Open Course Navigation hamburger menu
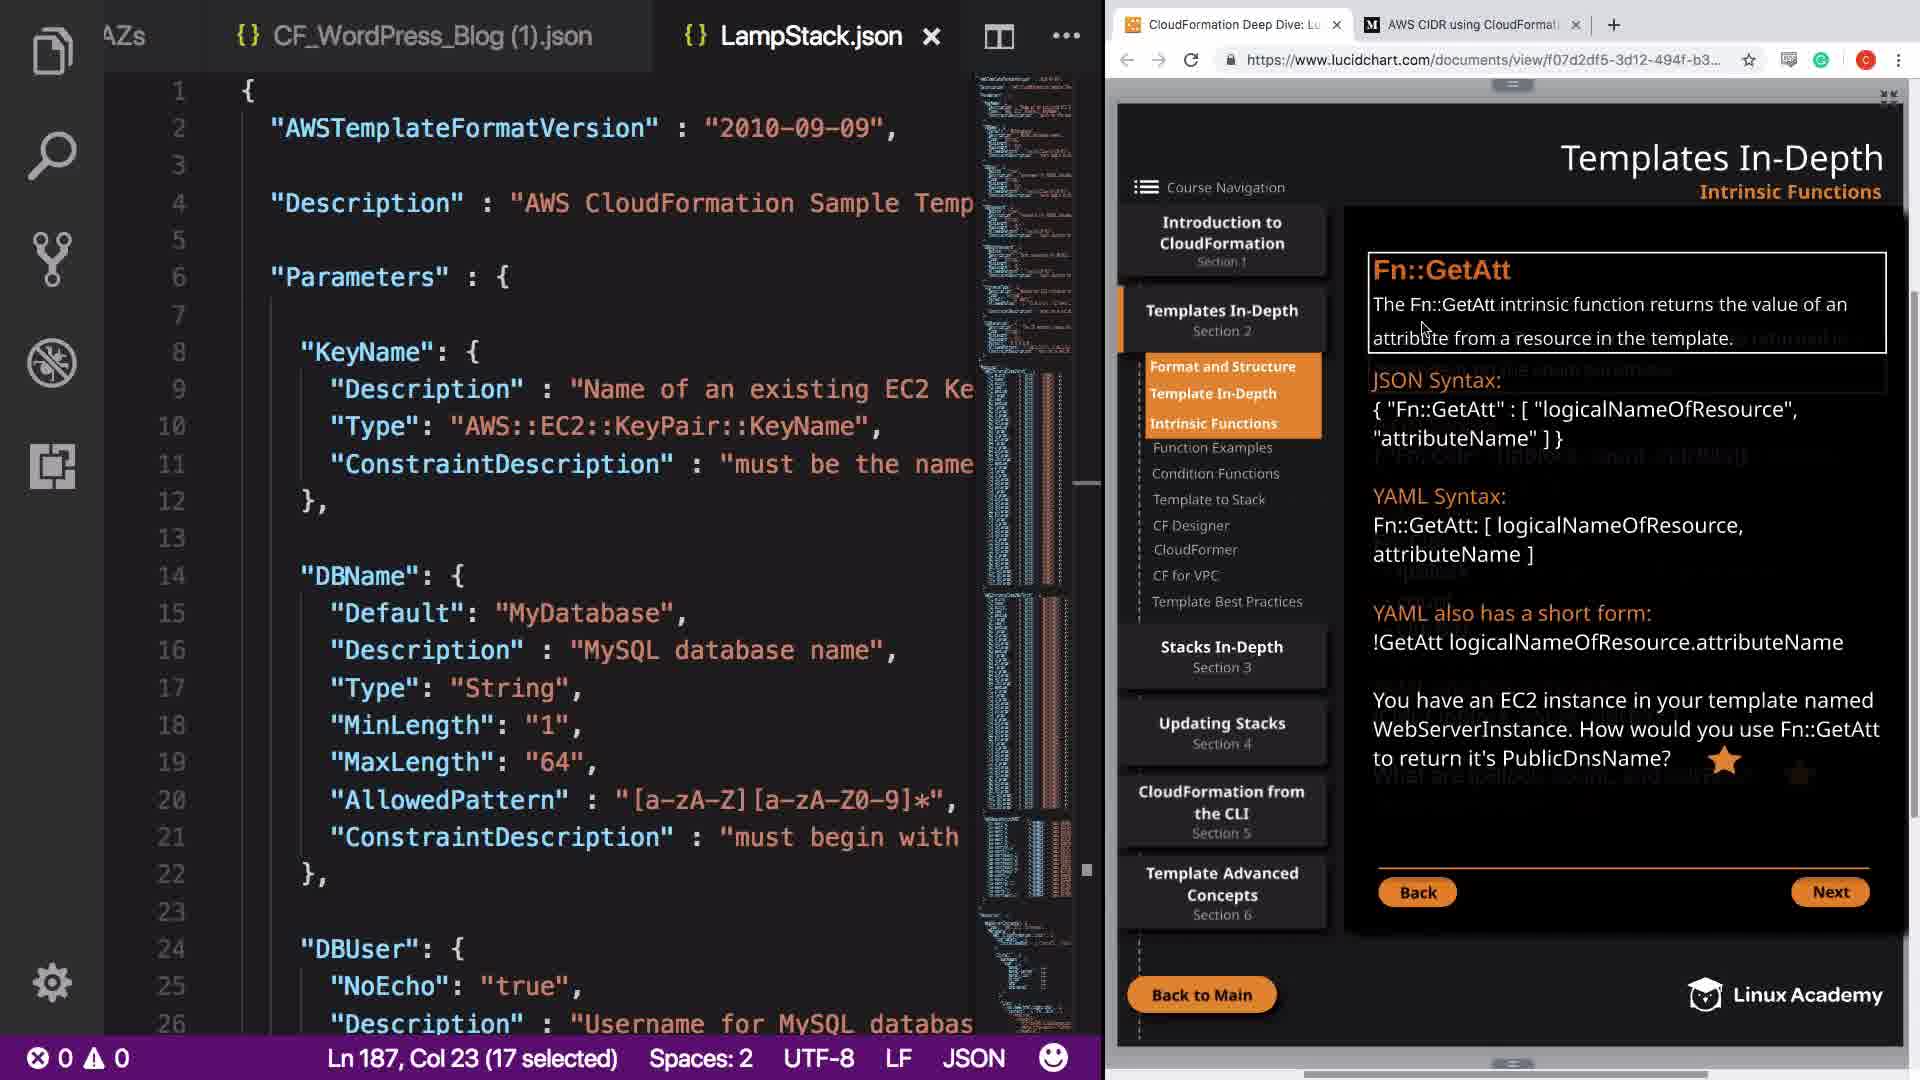 pos(1146,187)
